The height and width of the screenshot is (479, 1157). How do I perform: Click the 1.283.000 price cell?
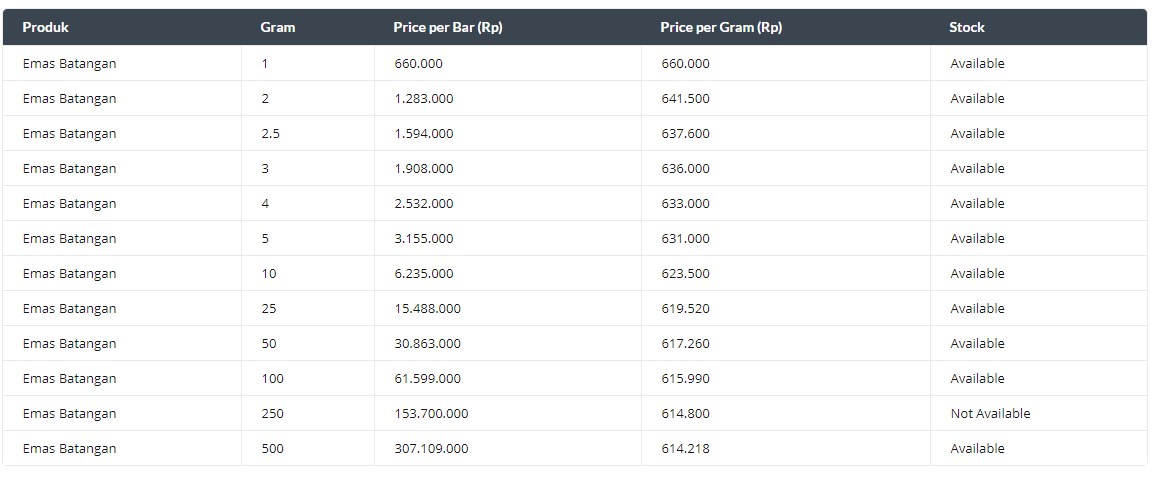coord(424,98)
